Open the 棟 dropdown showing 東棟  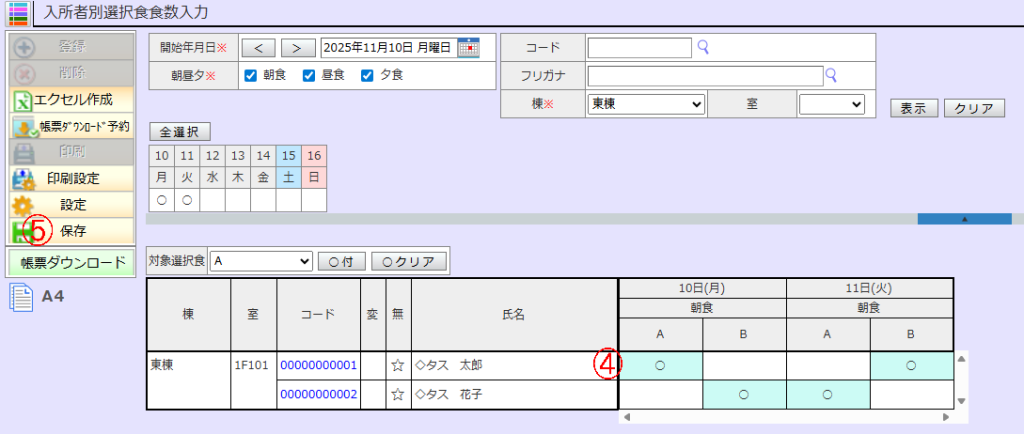pyautogui.click(x=646, y=104)
